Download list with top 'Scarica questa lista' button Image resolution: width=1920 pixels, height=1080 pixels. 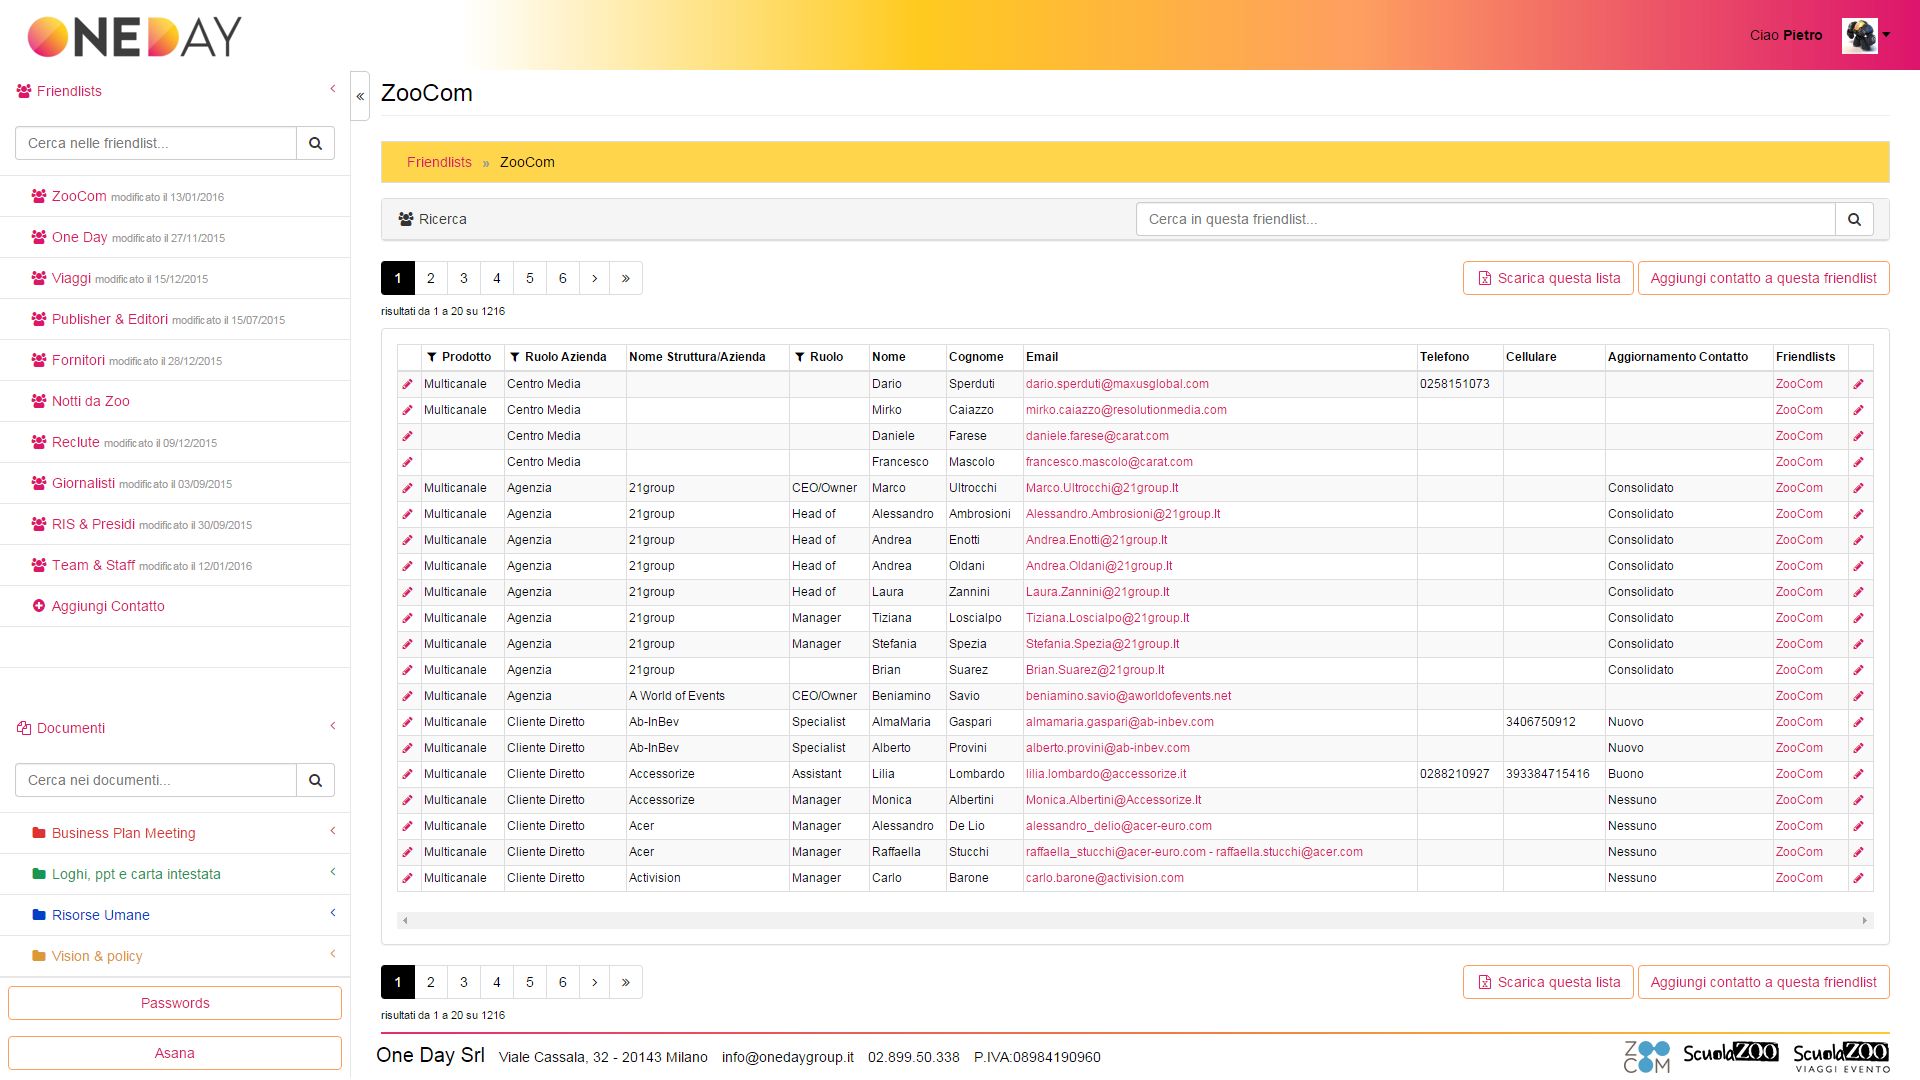pyautogui.click(x=1548, y=278)
